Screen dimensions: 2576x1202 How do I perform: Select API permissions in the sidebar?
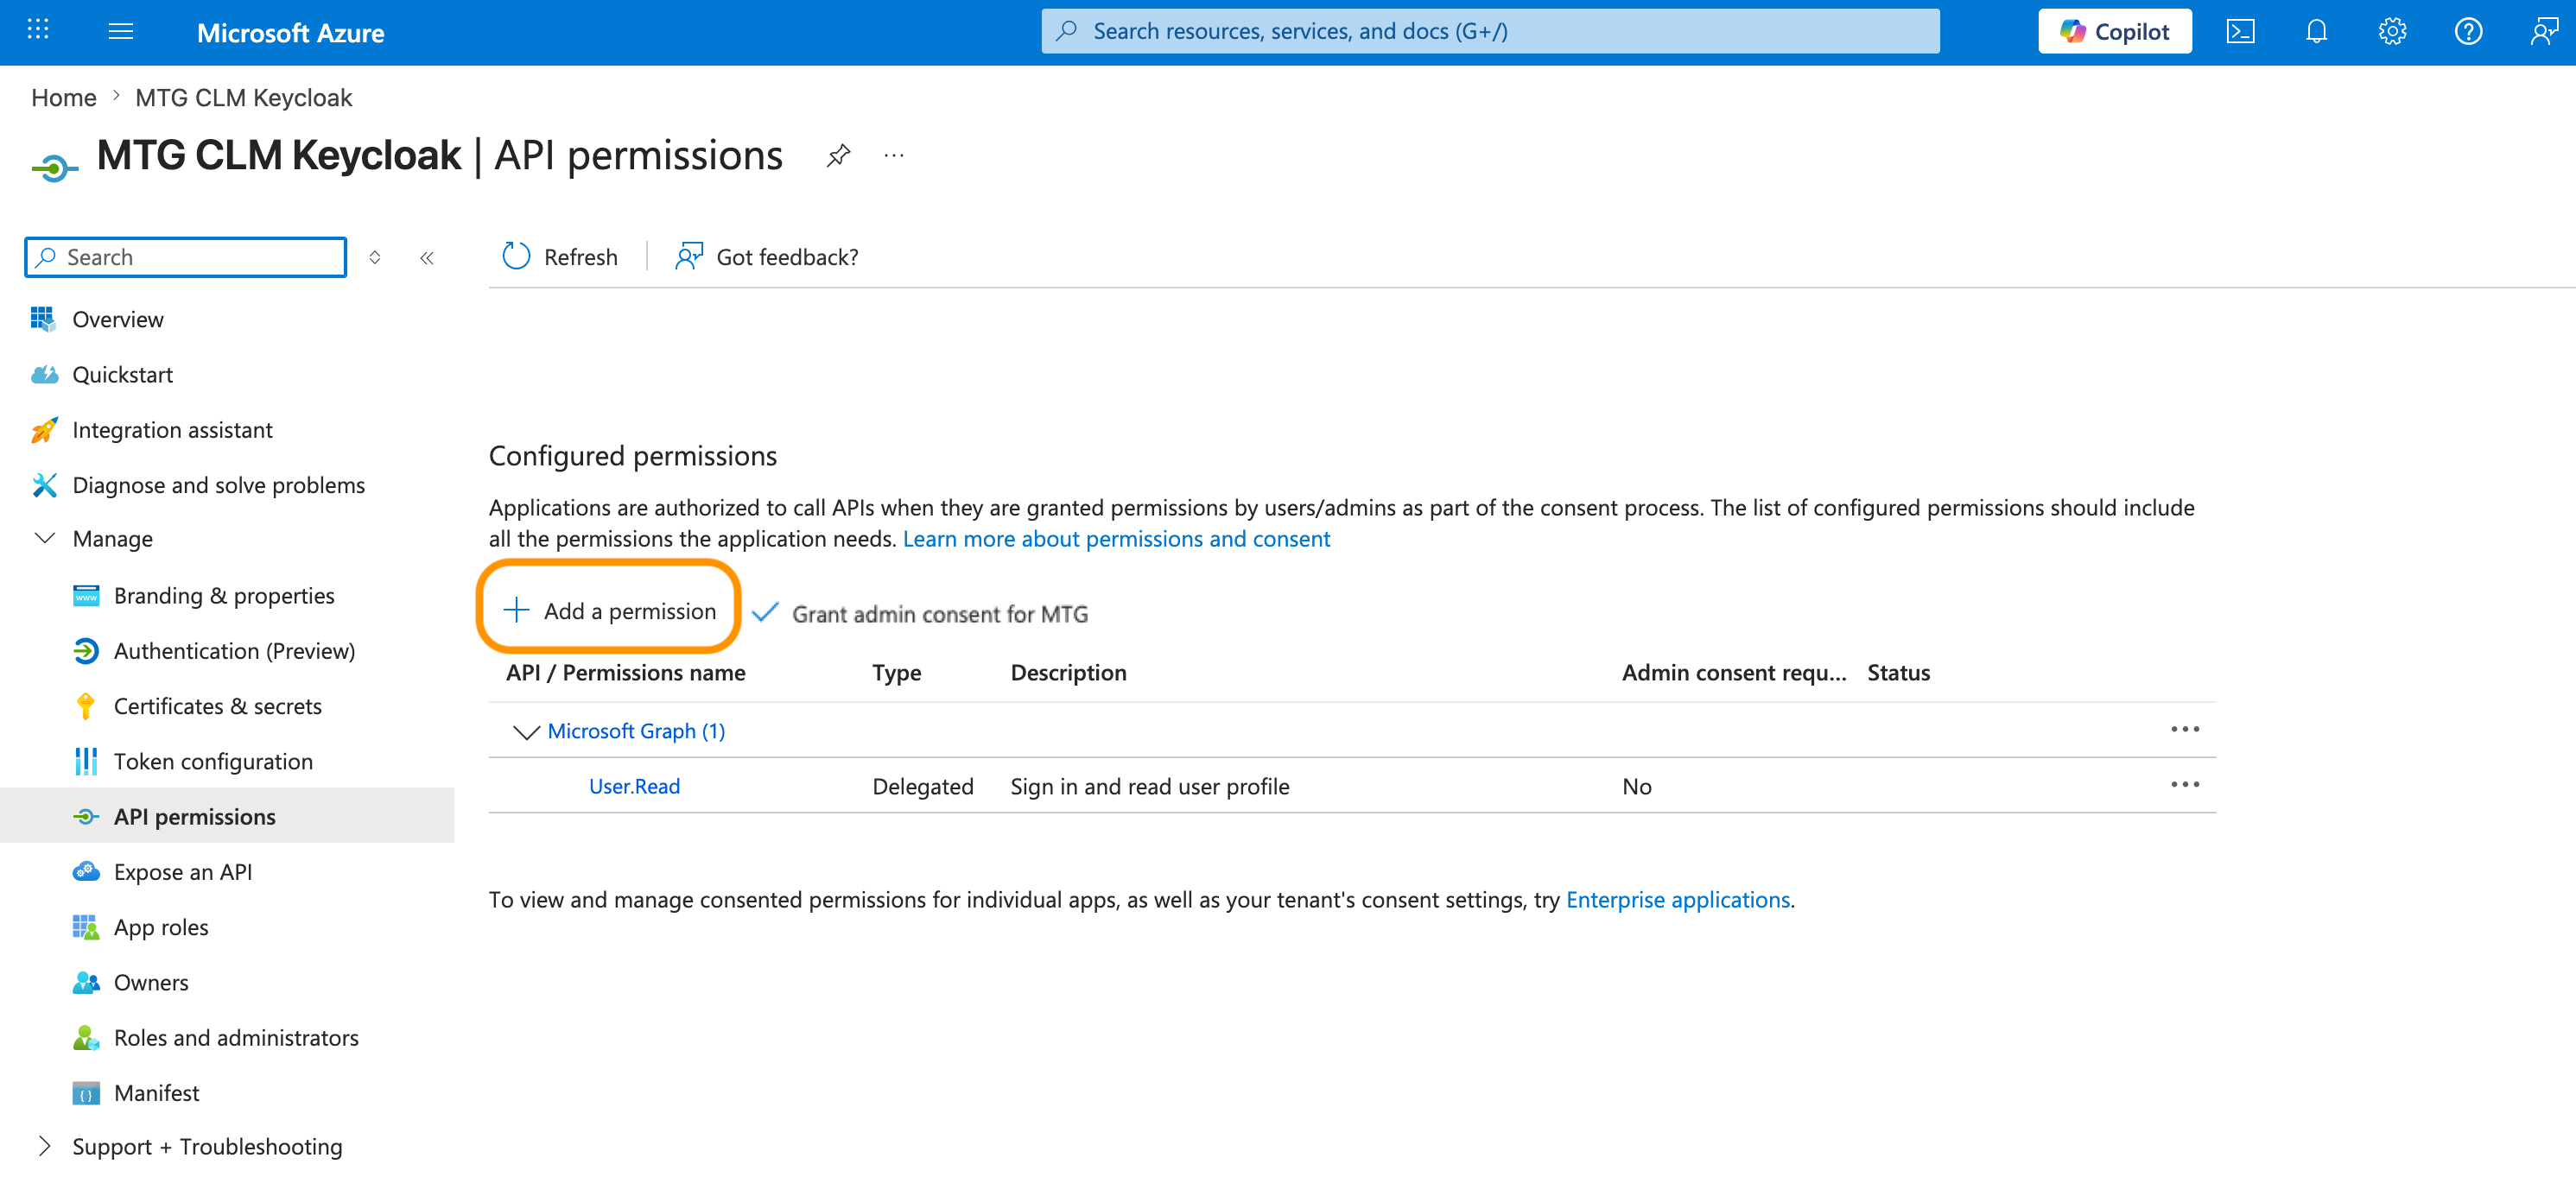(227, 816)
